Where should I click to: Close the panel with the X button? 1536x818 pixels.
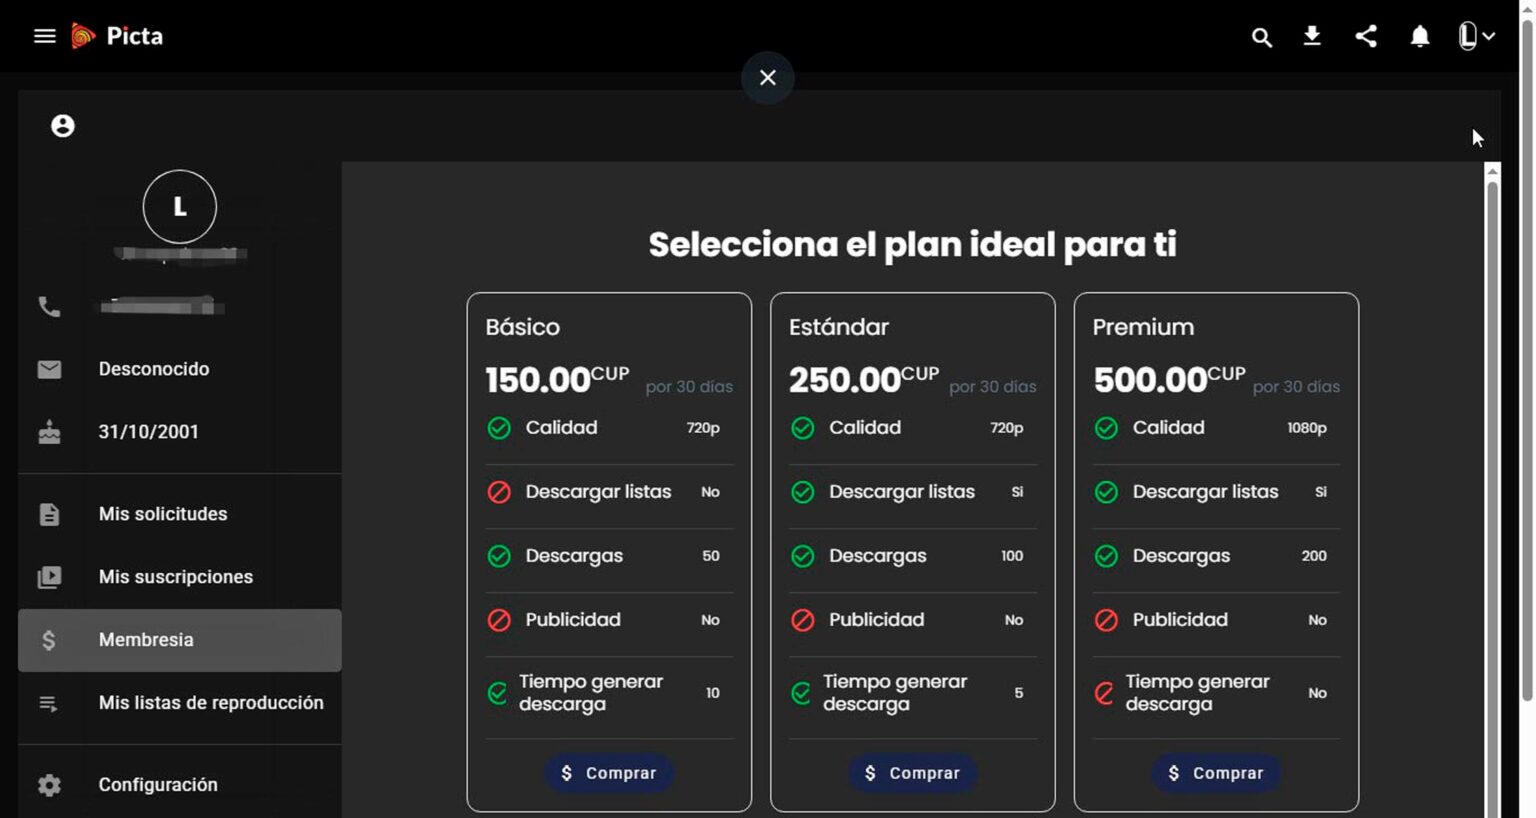click(767, 78)
